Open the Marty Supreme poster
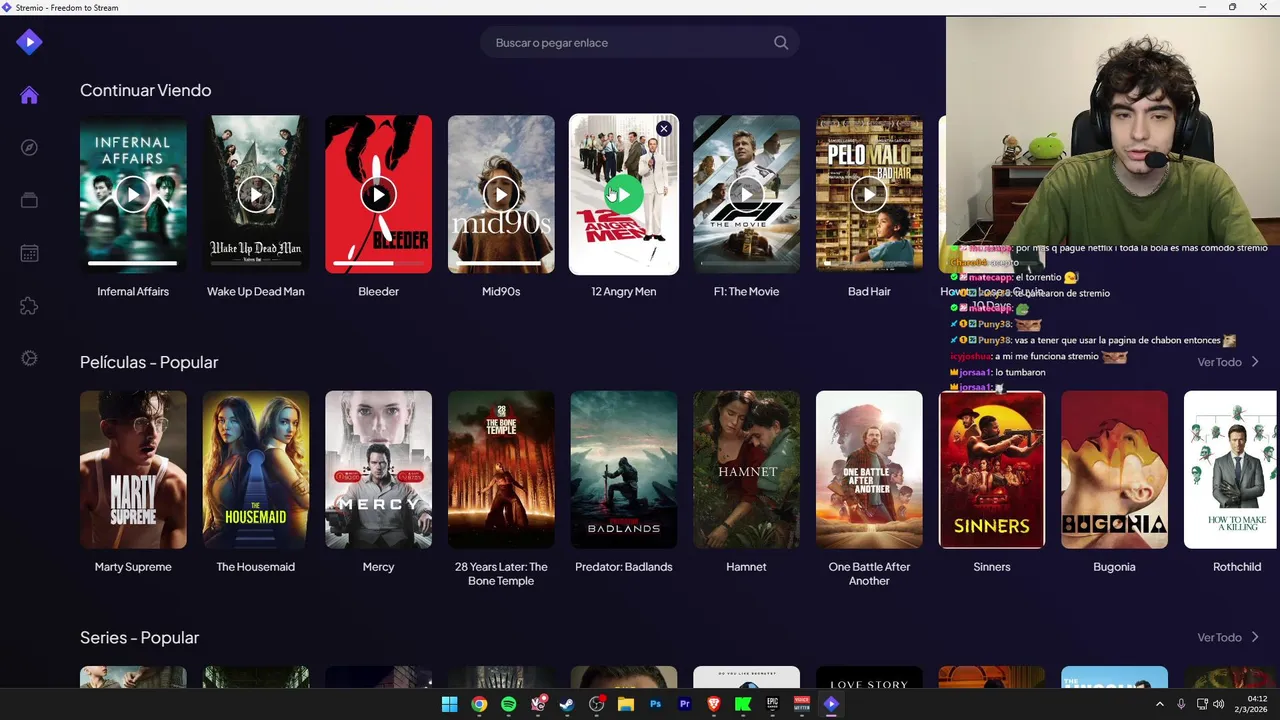The height and width of the screenshot is (720, 1280). point(133,470)
